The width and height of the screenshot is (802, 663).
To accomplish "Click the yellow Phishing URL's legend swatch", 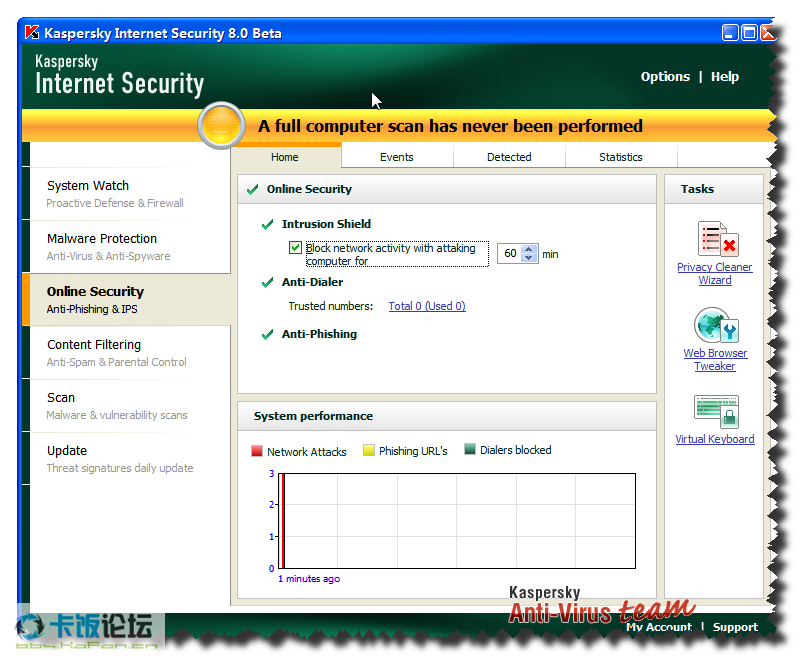I will pos(369,450).
